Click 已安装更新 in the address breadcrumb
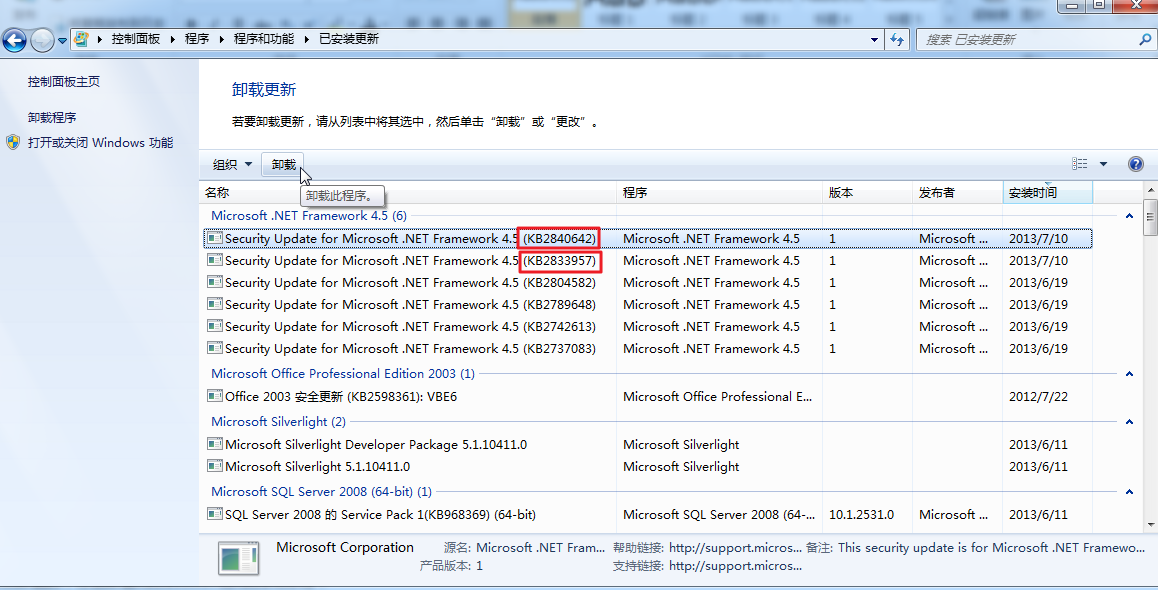Screen dimensions: 1158x590 tap(349, 39)
